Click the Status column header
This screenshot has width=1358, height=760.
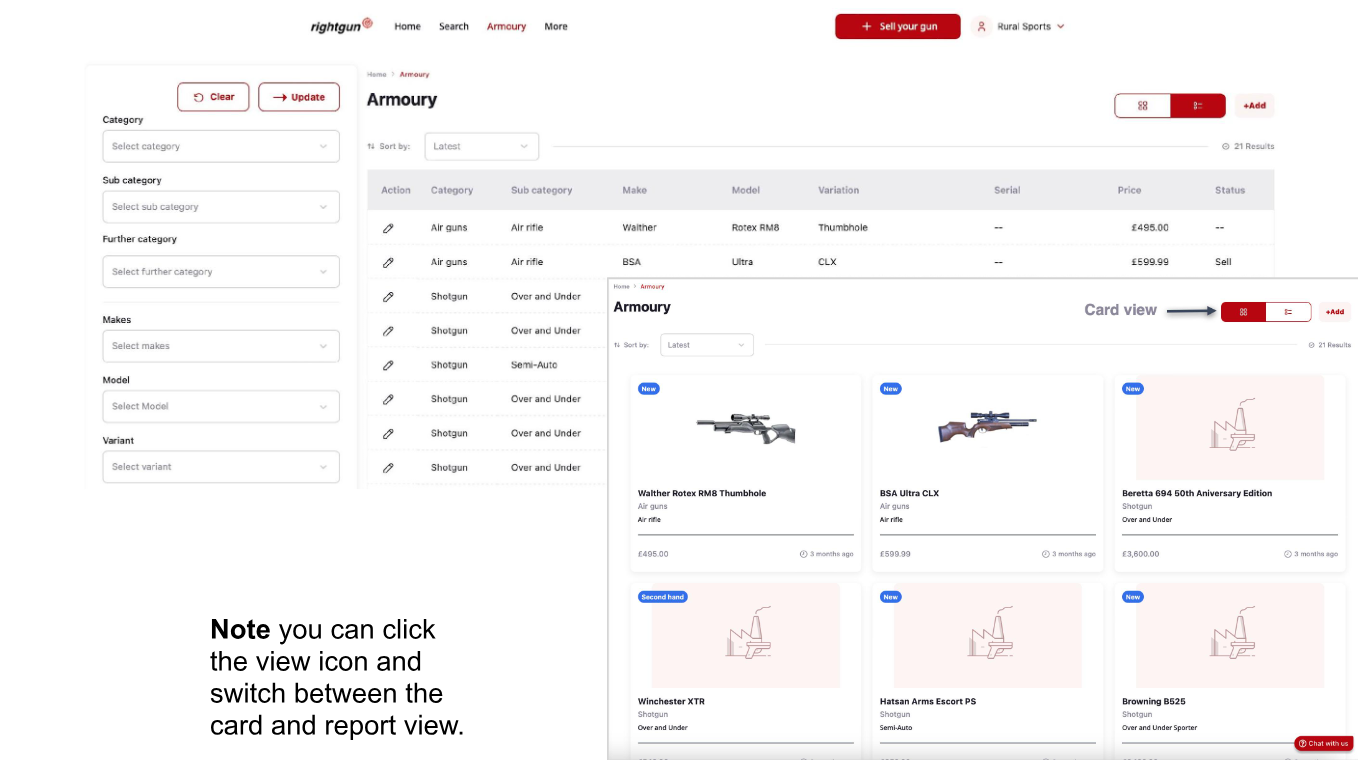point(1230,190)
